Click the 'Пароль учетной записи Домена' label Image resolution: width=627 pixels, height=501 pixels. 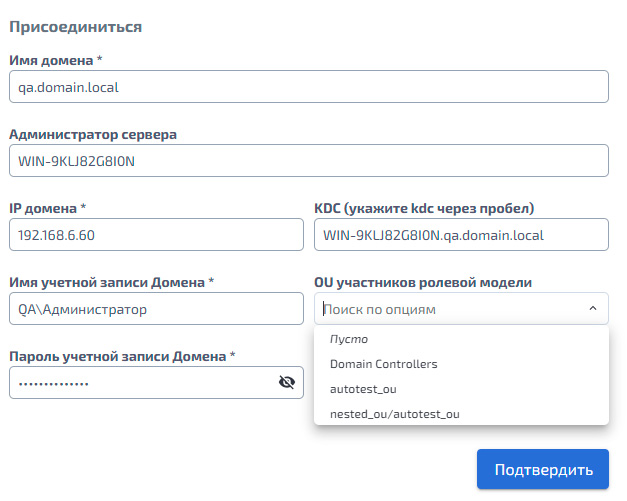coord(122,356)
